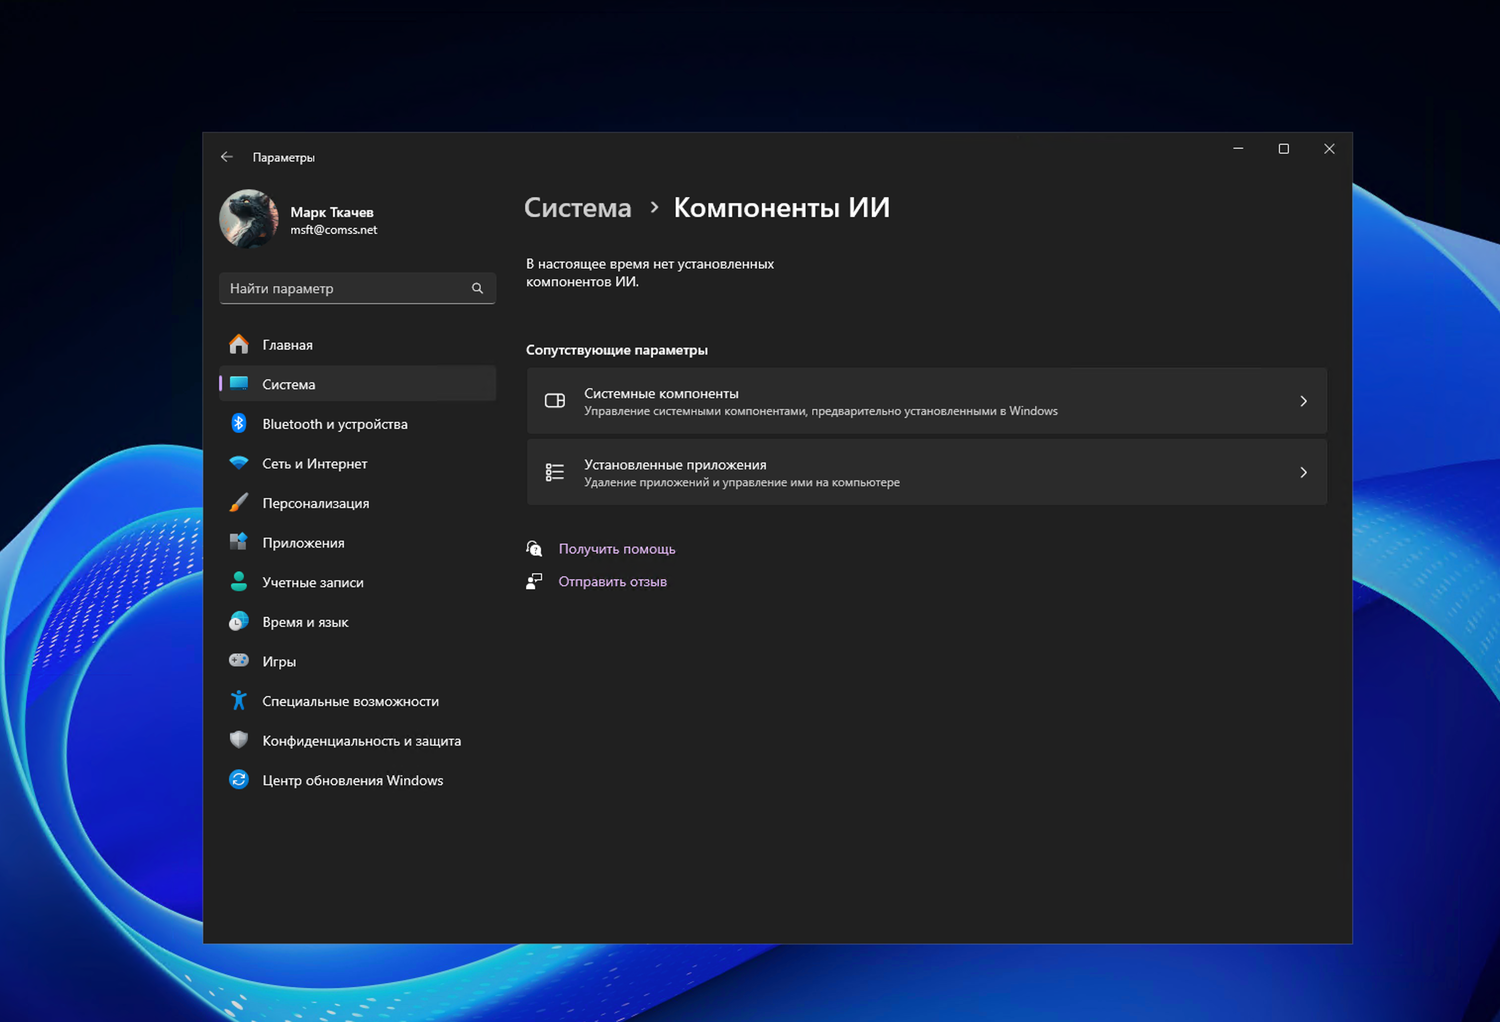Click the Системные компоненты card icon
Screen dimensions: 1500x1022
coord(555,401)
